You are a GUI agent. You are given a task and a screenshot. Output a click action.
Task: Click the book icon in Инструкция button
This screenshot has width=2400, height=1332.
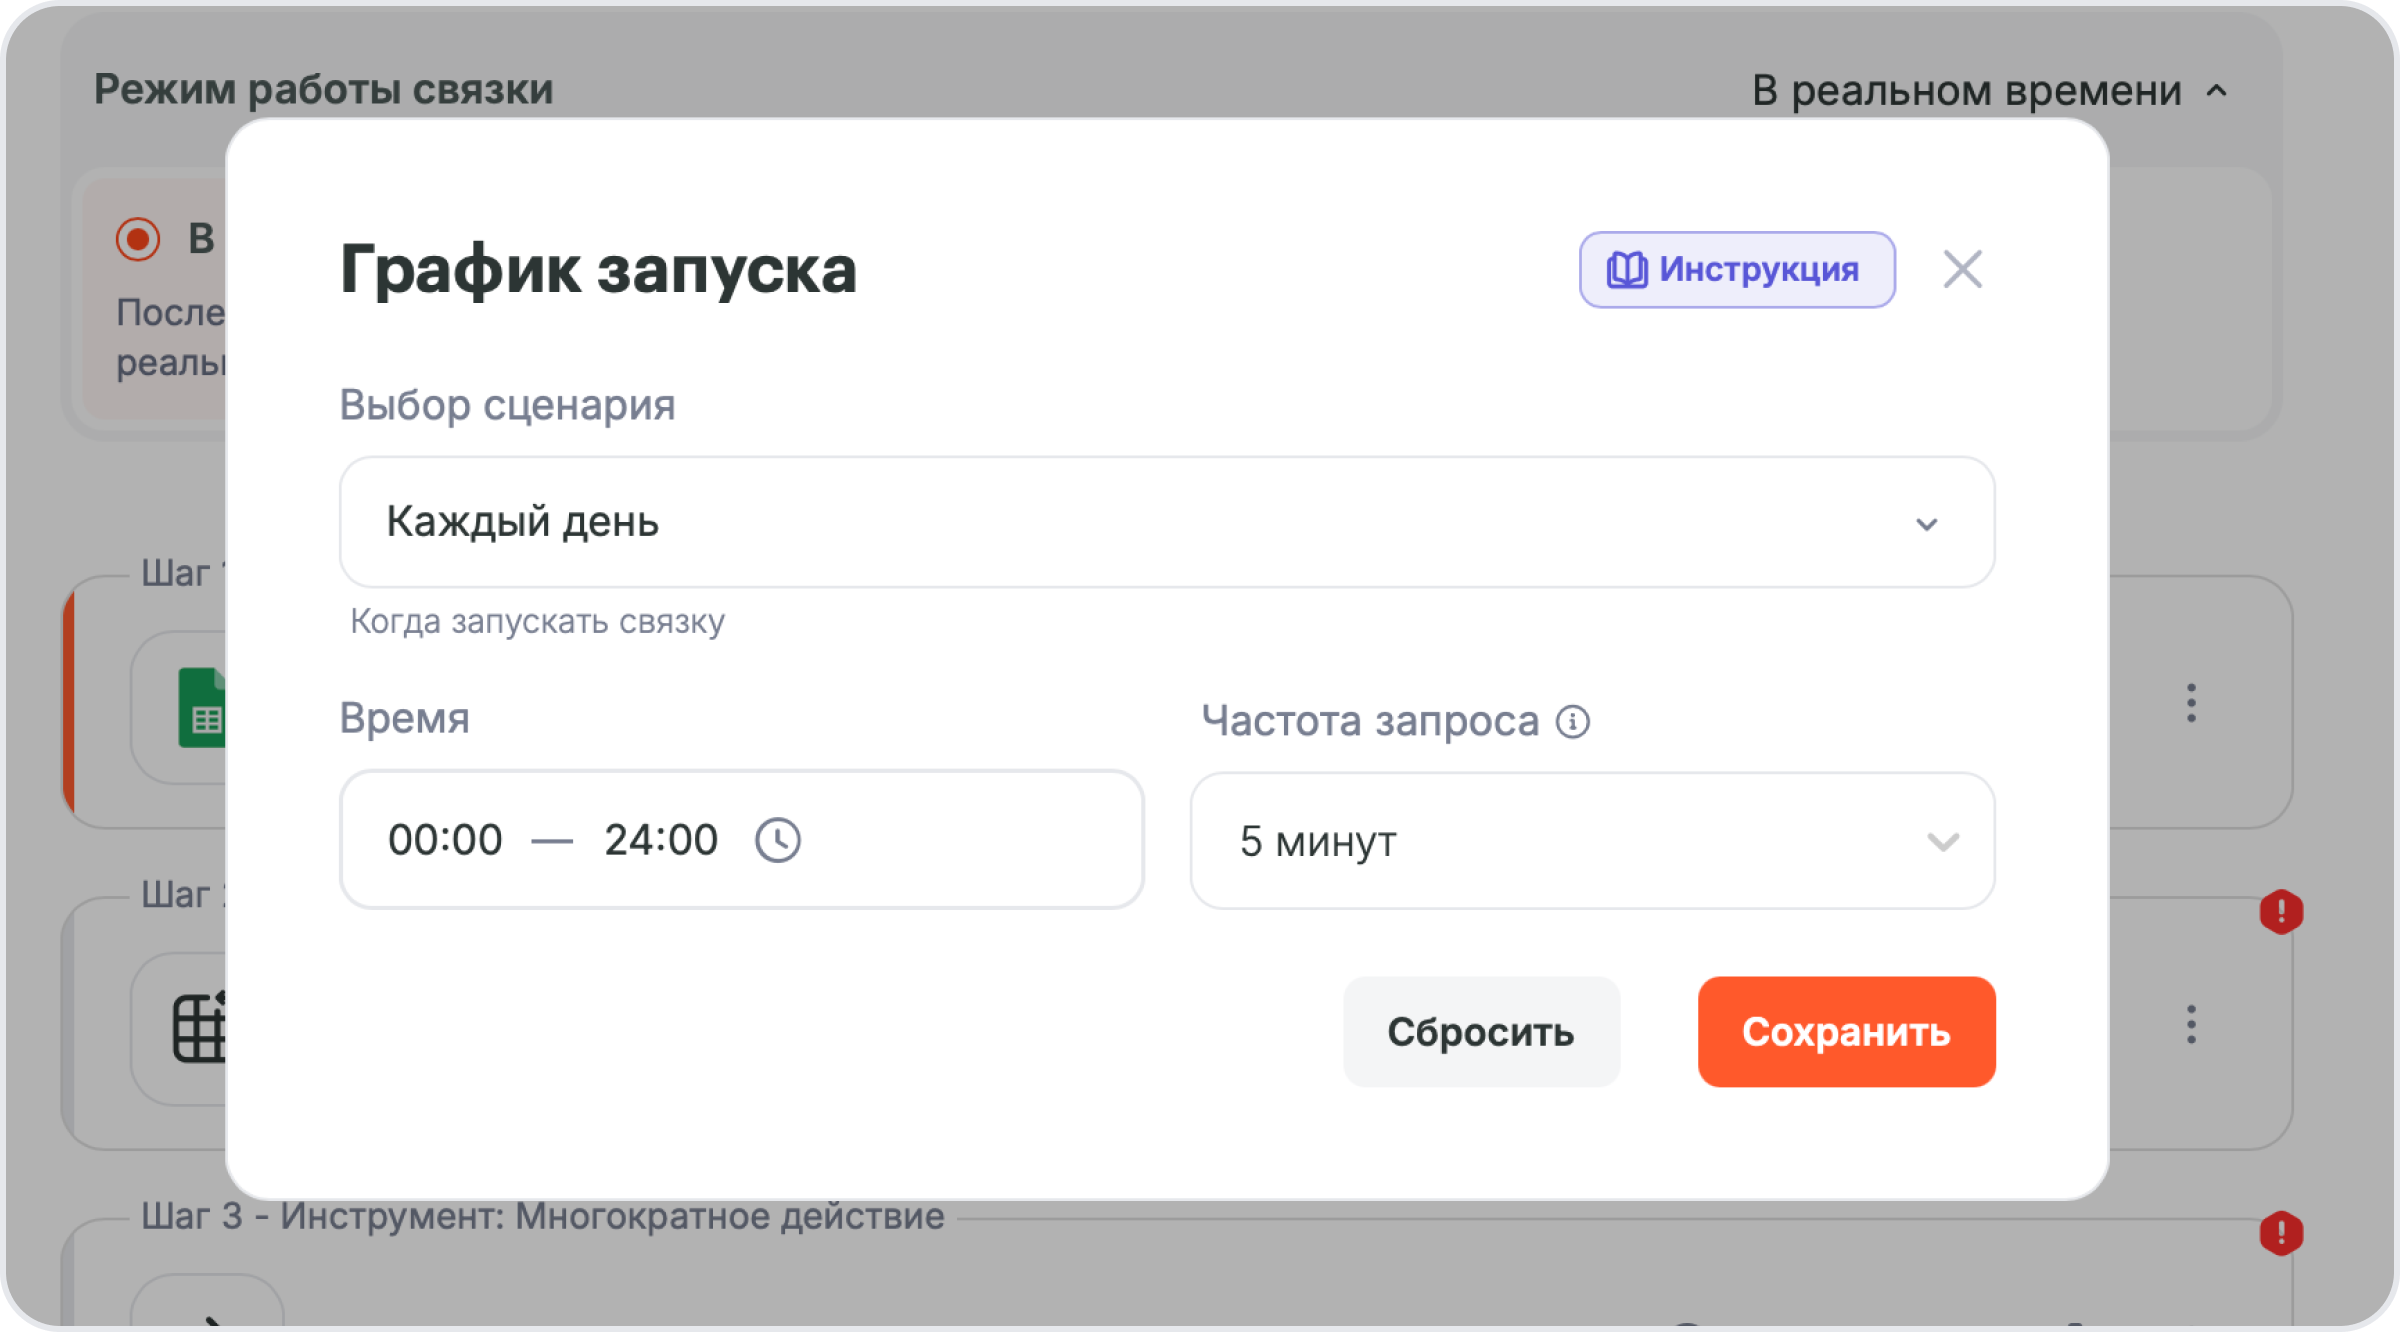(x=1627, y=270)
